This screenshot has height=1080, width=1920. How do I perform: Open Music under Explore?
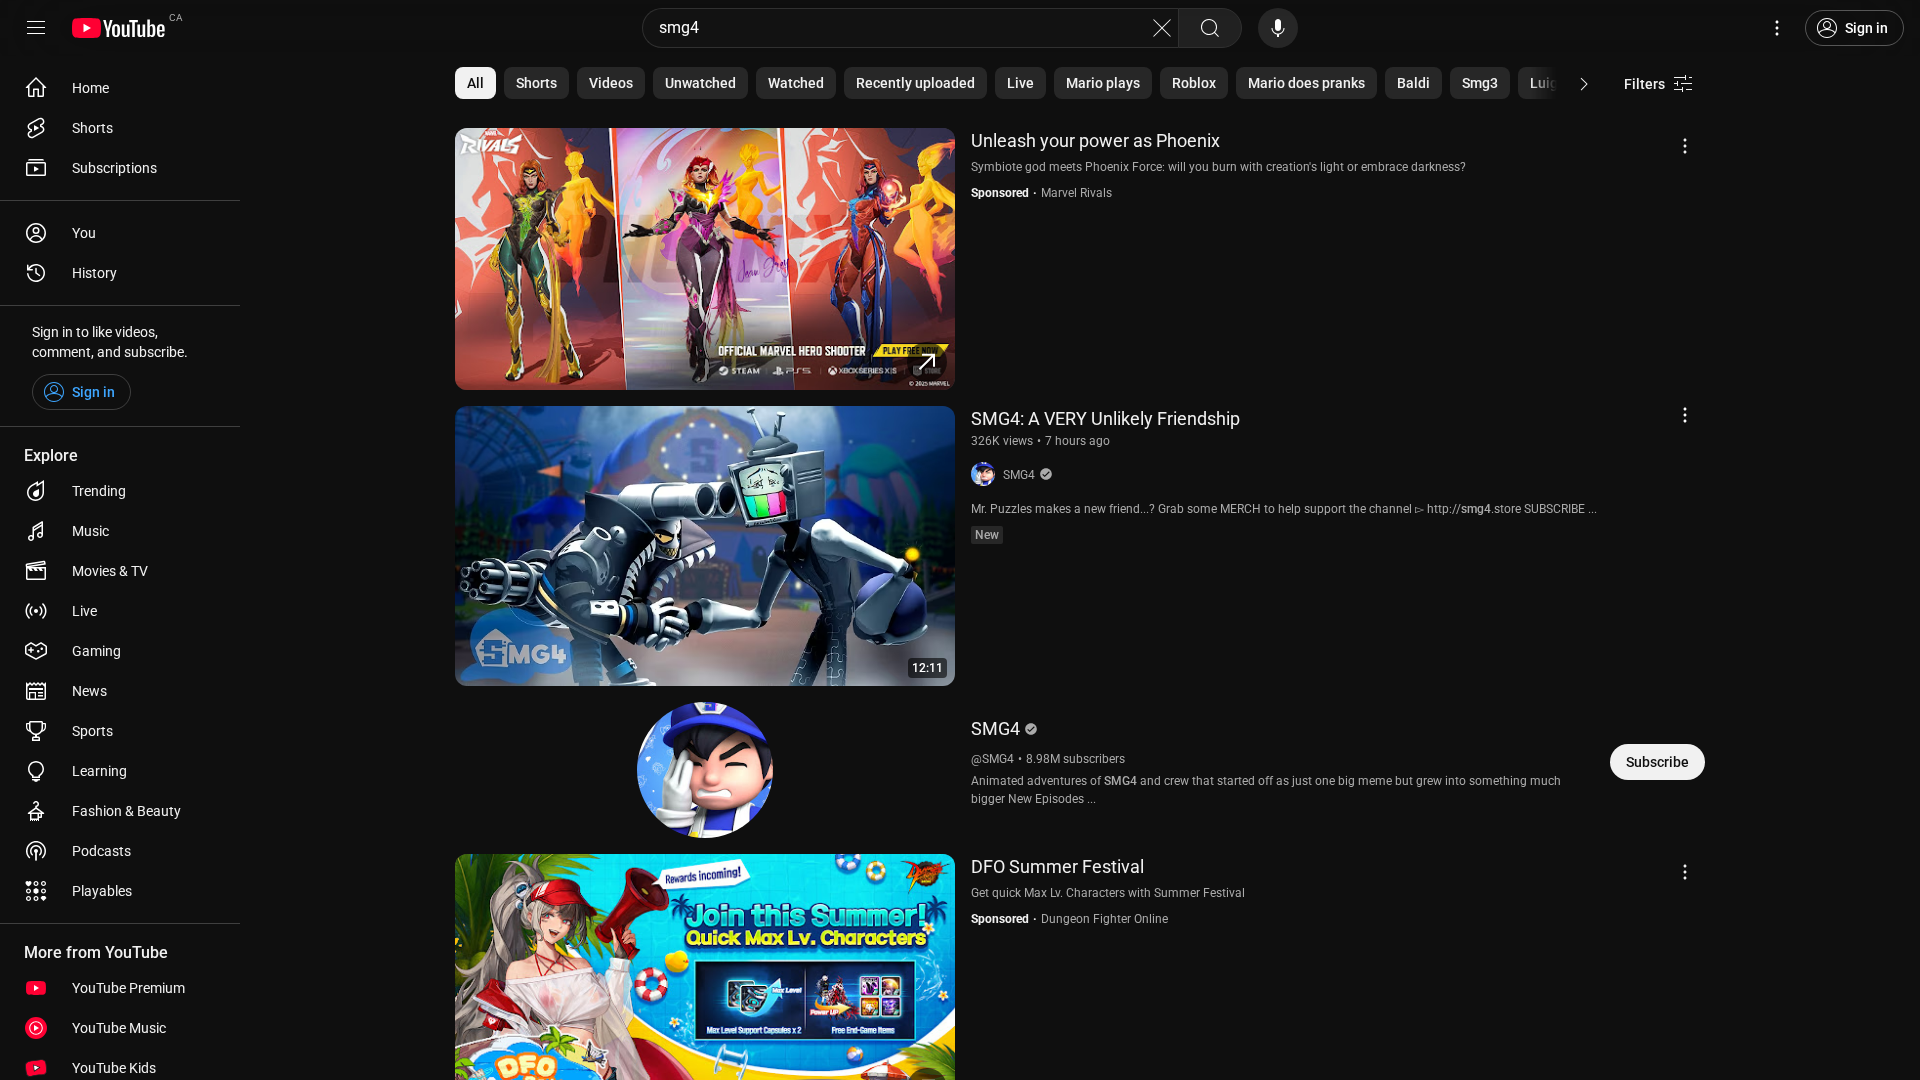click(x=120, y=531)
